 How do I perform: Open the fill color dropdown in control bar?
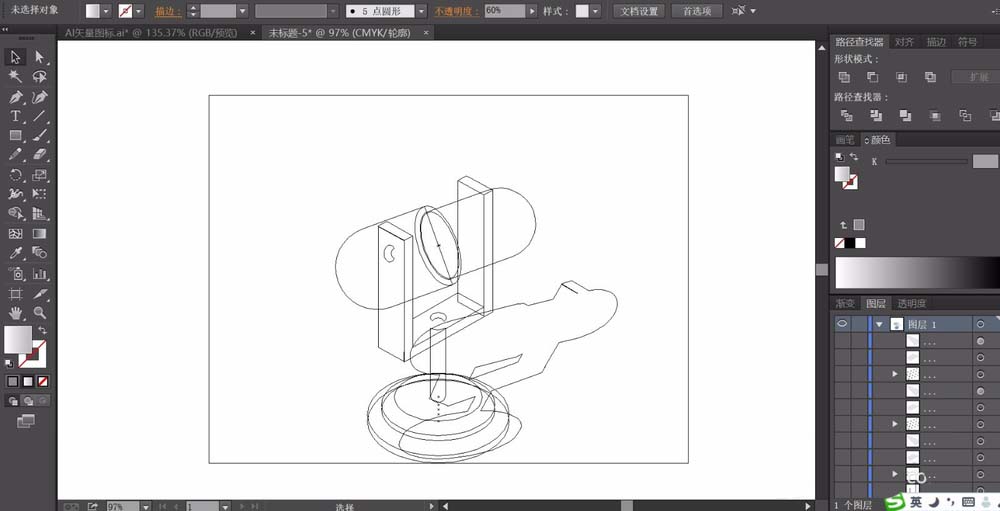(106, 11)
